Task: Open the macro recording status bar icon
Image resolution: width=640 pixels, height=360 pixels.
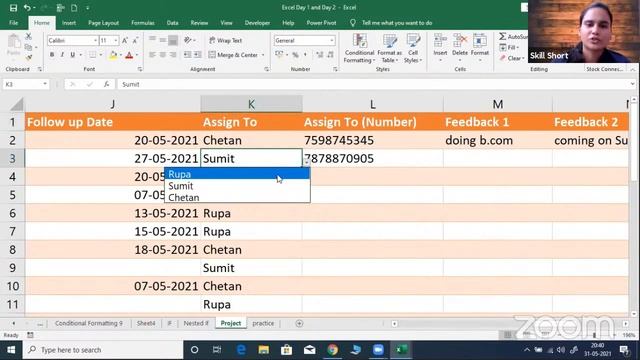Action: [30, 335]
